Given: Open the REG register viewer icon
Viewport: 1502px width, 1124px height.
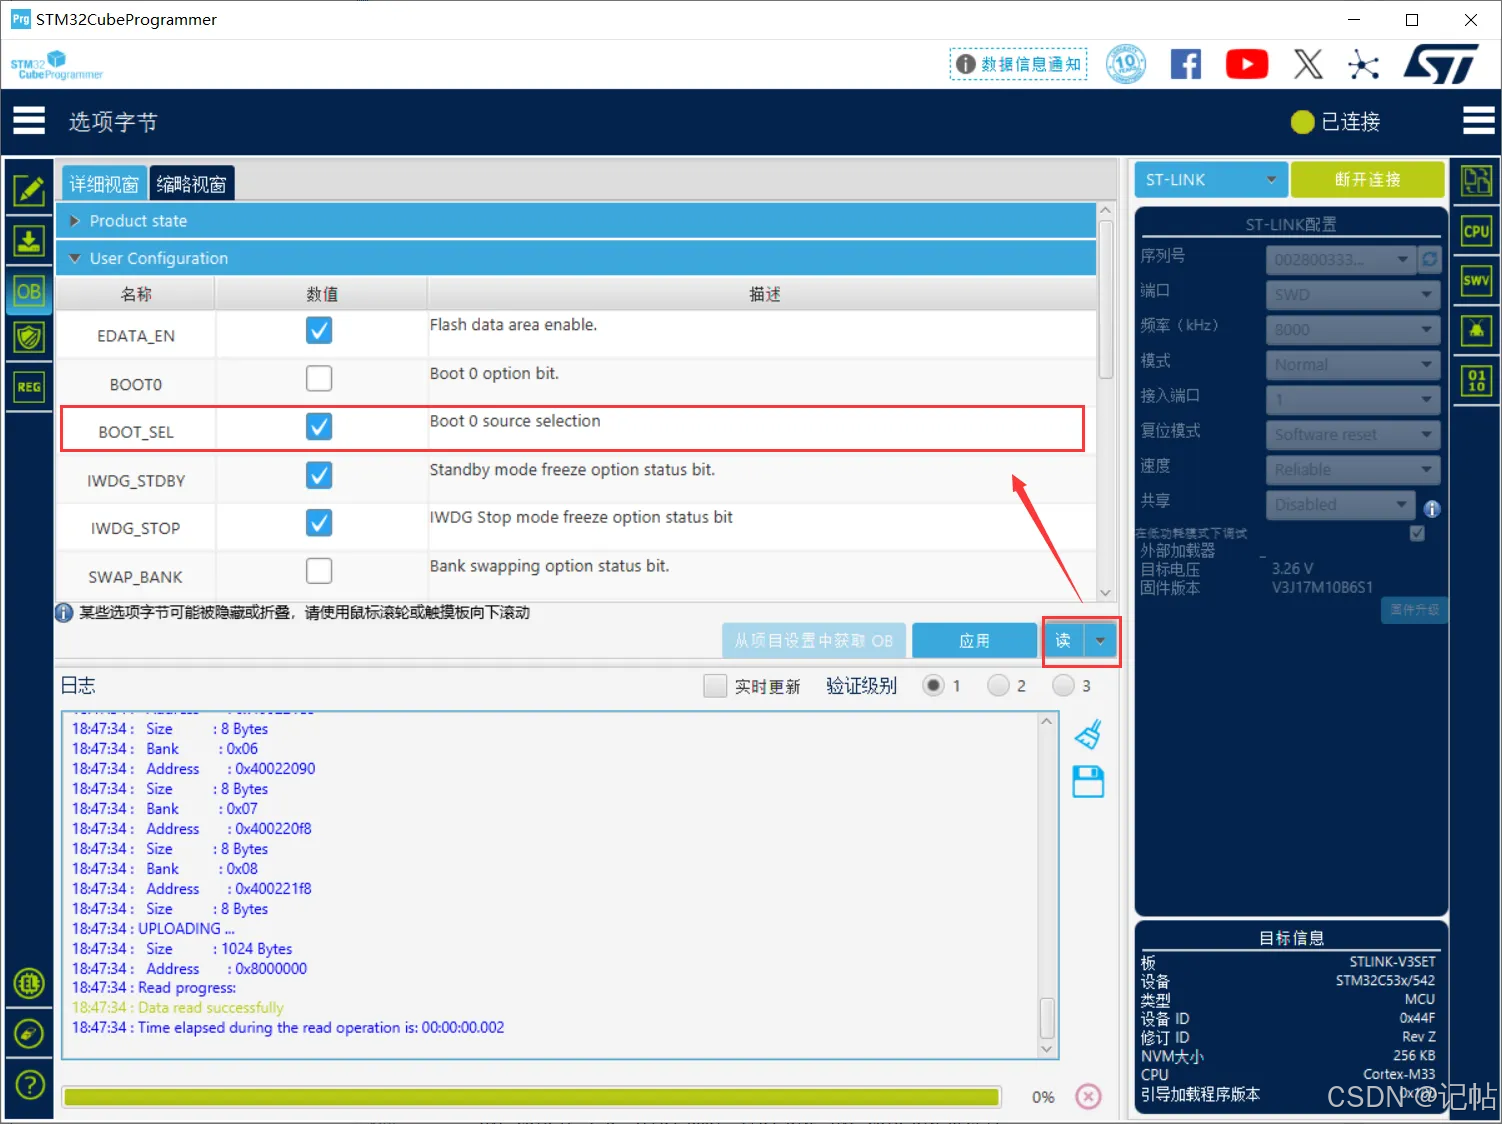Looking at the screenshot, I should tap(29, 387).
